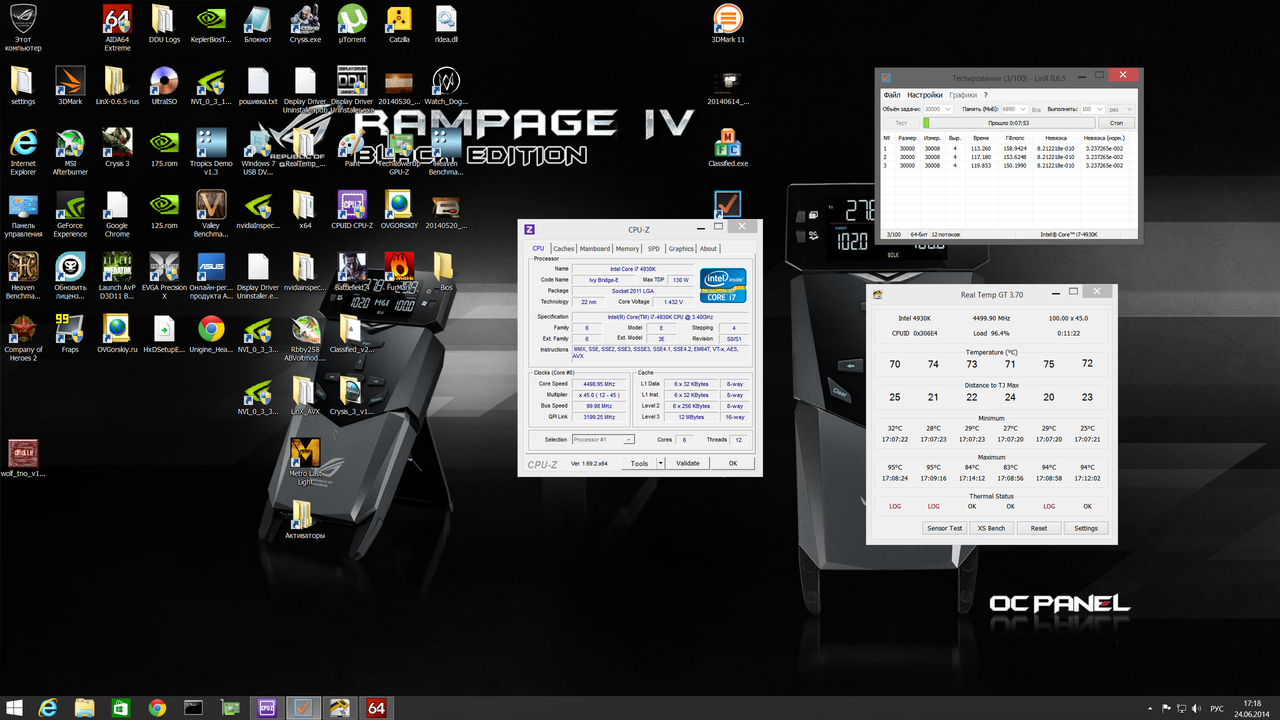1280x720 pixels.
Task: Open the Company of Heroes 2 shortcut
Action: pos(23,337)
